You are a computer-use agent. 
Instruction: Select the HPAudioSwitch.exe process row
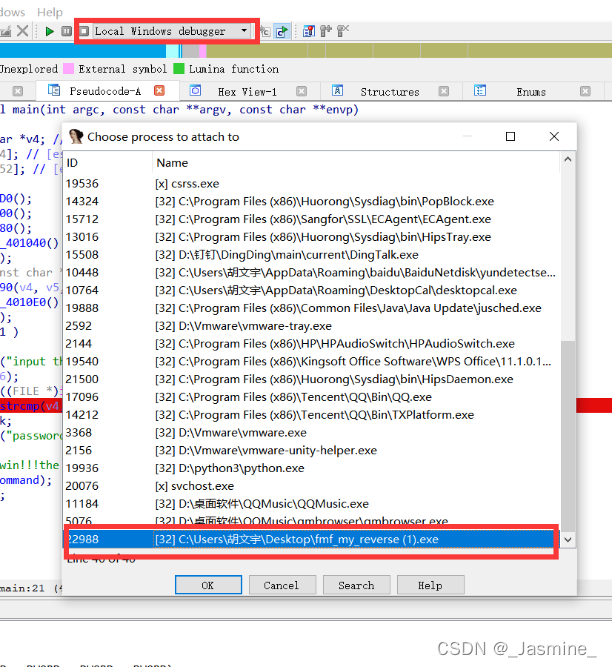[x=311, y=344]
